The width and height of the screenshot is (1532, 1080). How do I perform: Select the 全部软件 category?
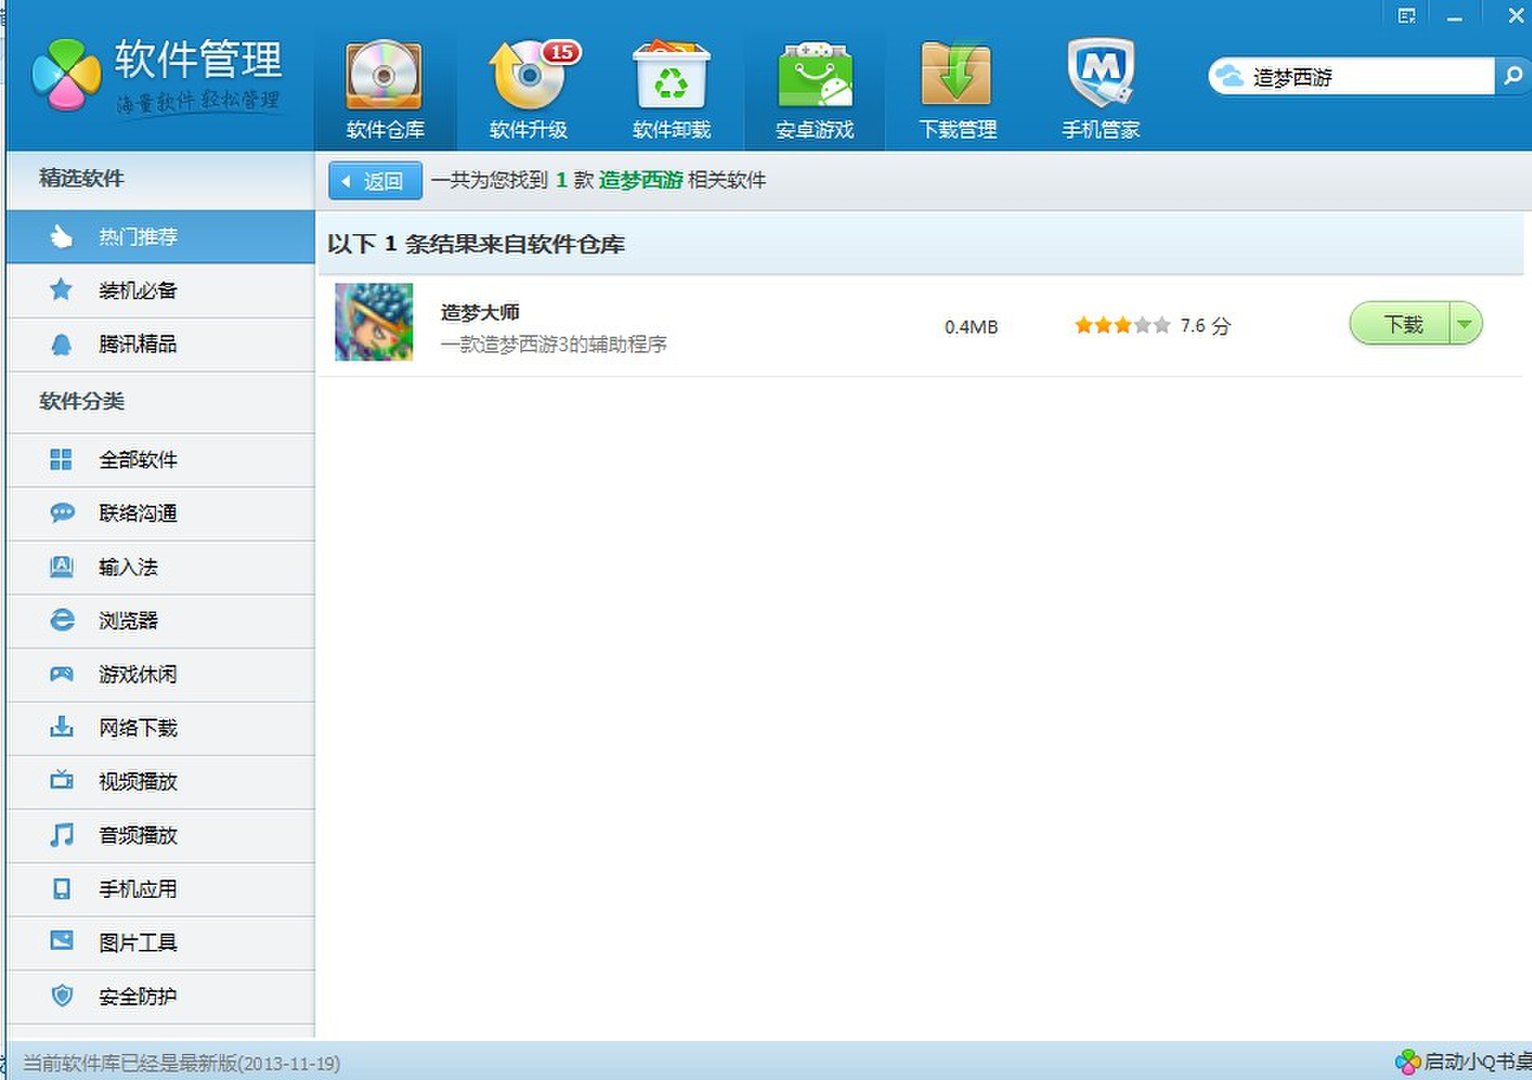pyautogui.click(x=138, y=460)
